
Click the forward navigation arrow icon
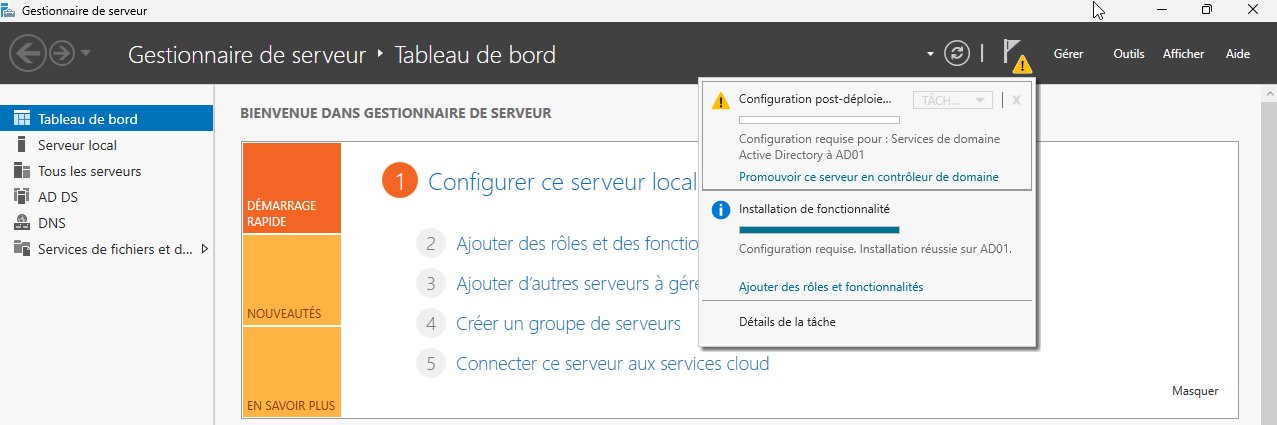(61, 53)
